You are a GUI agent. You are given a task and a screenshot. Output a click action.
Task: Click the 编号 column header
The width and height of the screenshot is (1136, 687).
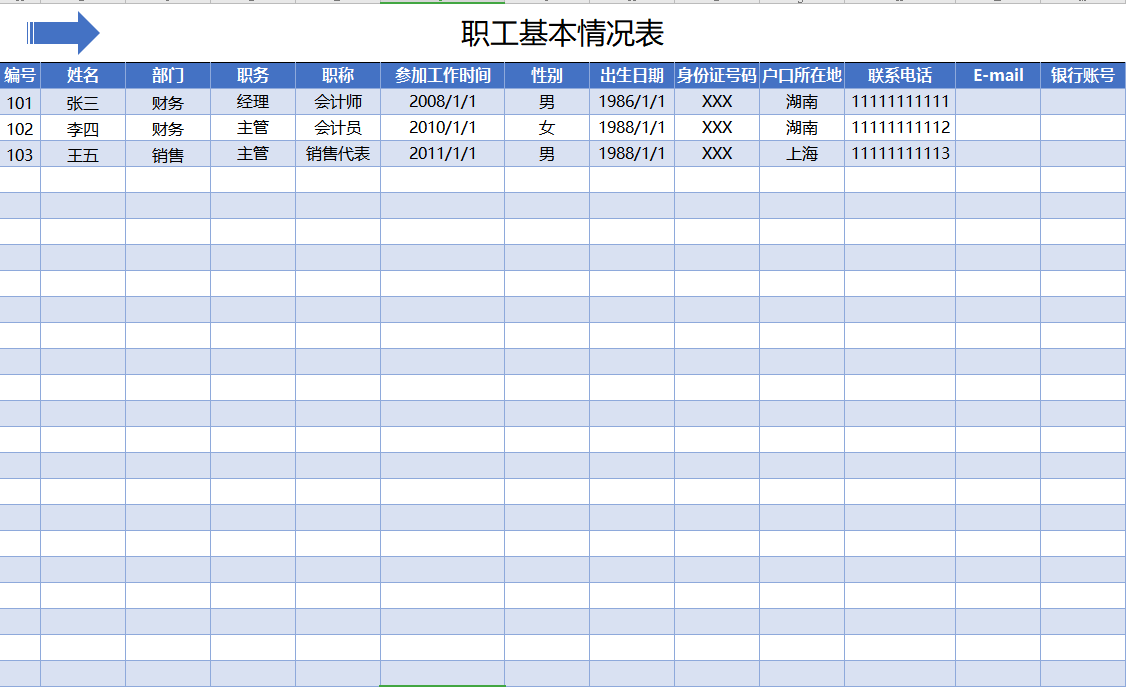(18, 75)
